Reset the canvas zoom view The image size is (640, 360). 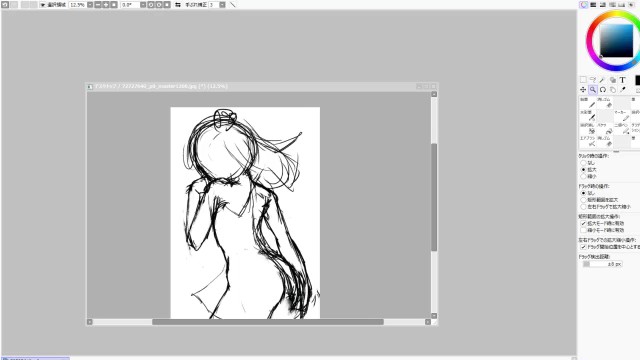(114, 5)
